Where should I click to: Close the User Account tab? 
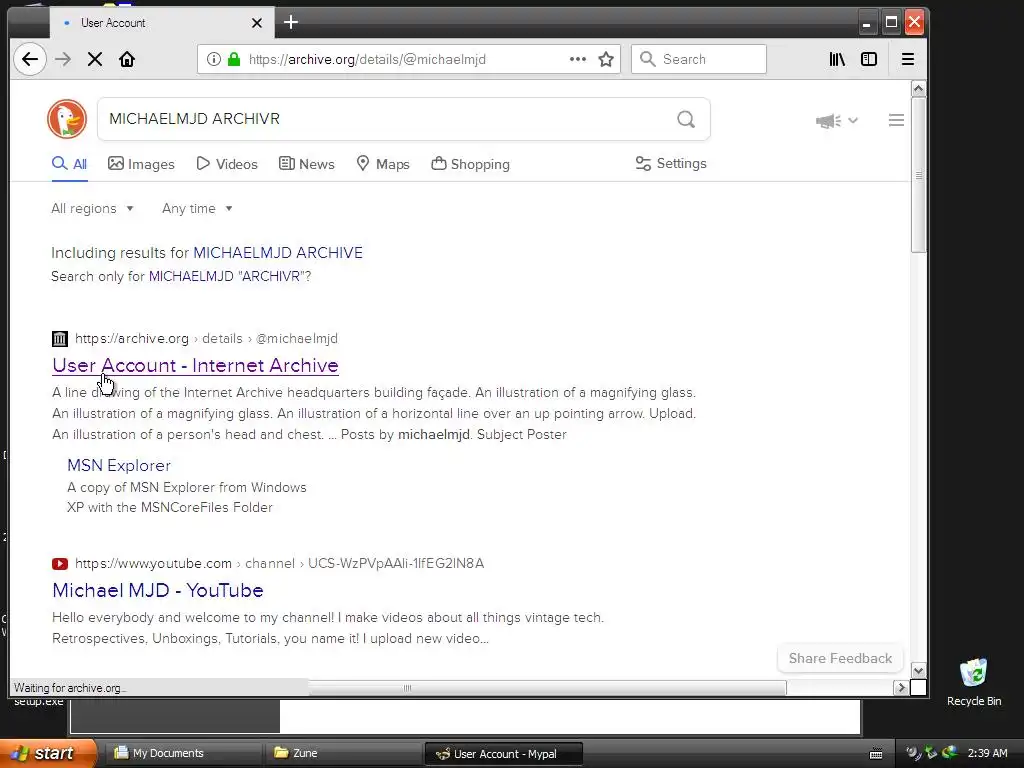click(257, 23)
